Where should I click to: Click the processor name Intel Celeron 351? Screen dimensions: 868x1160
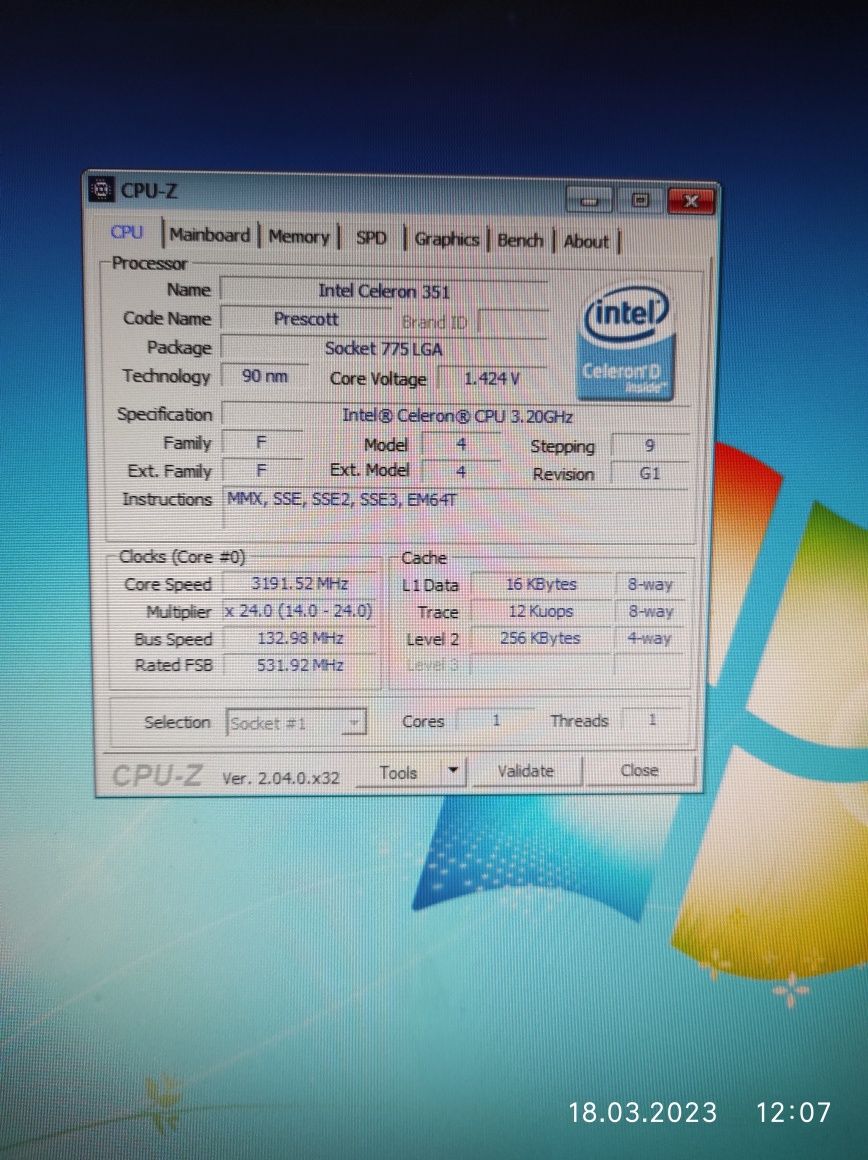[384, 291]
